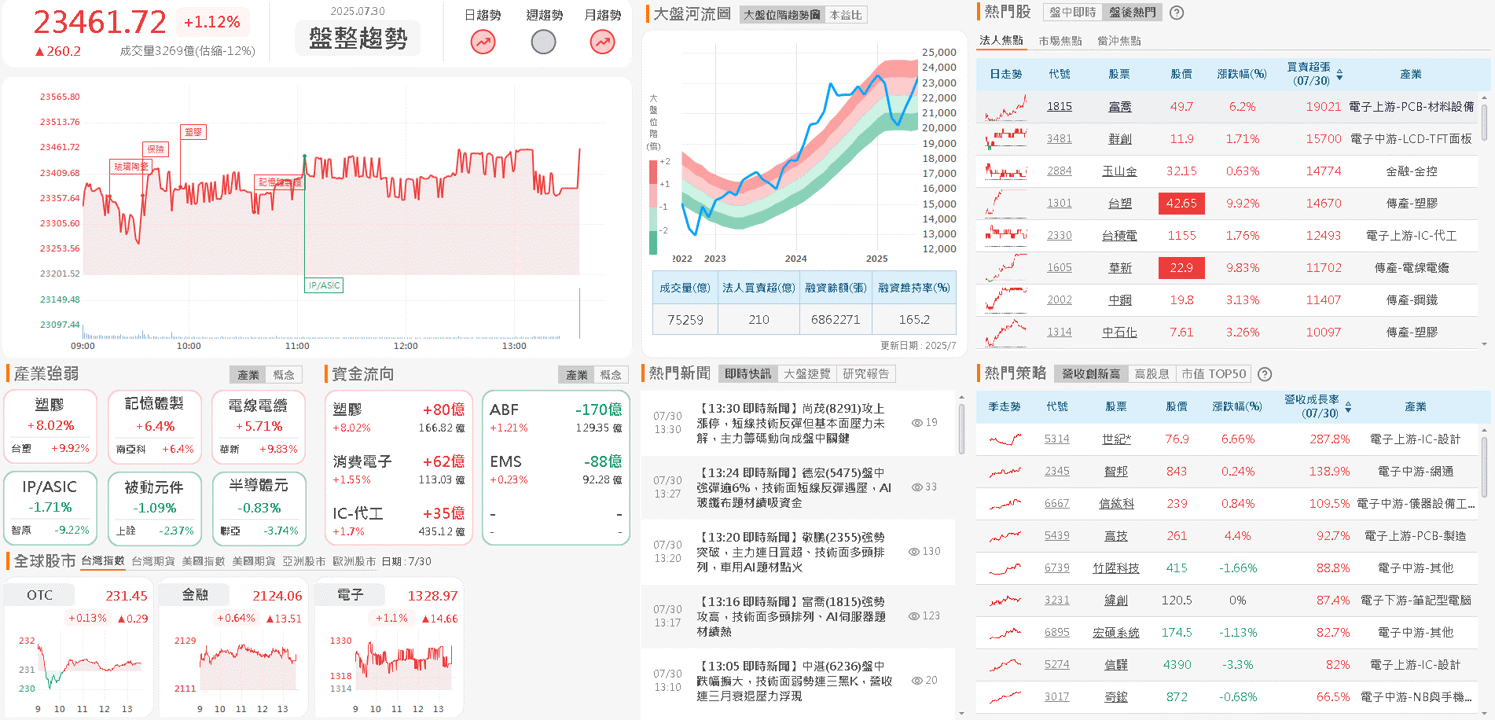Click the IP/ASIC marker on intraday chart
The image size is (1495, 720).
click(x=324, y=285)
